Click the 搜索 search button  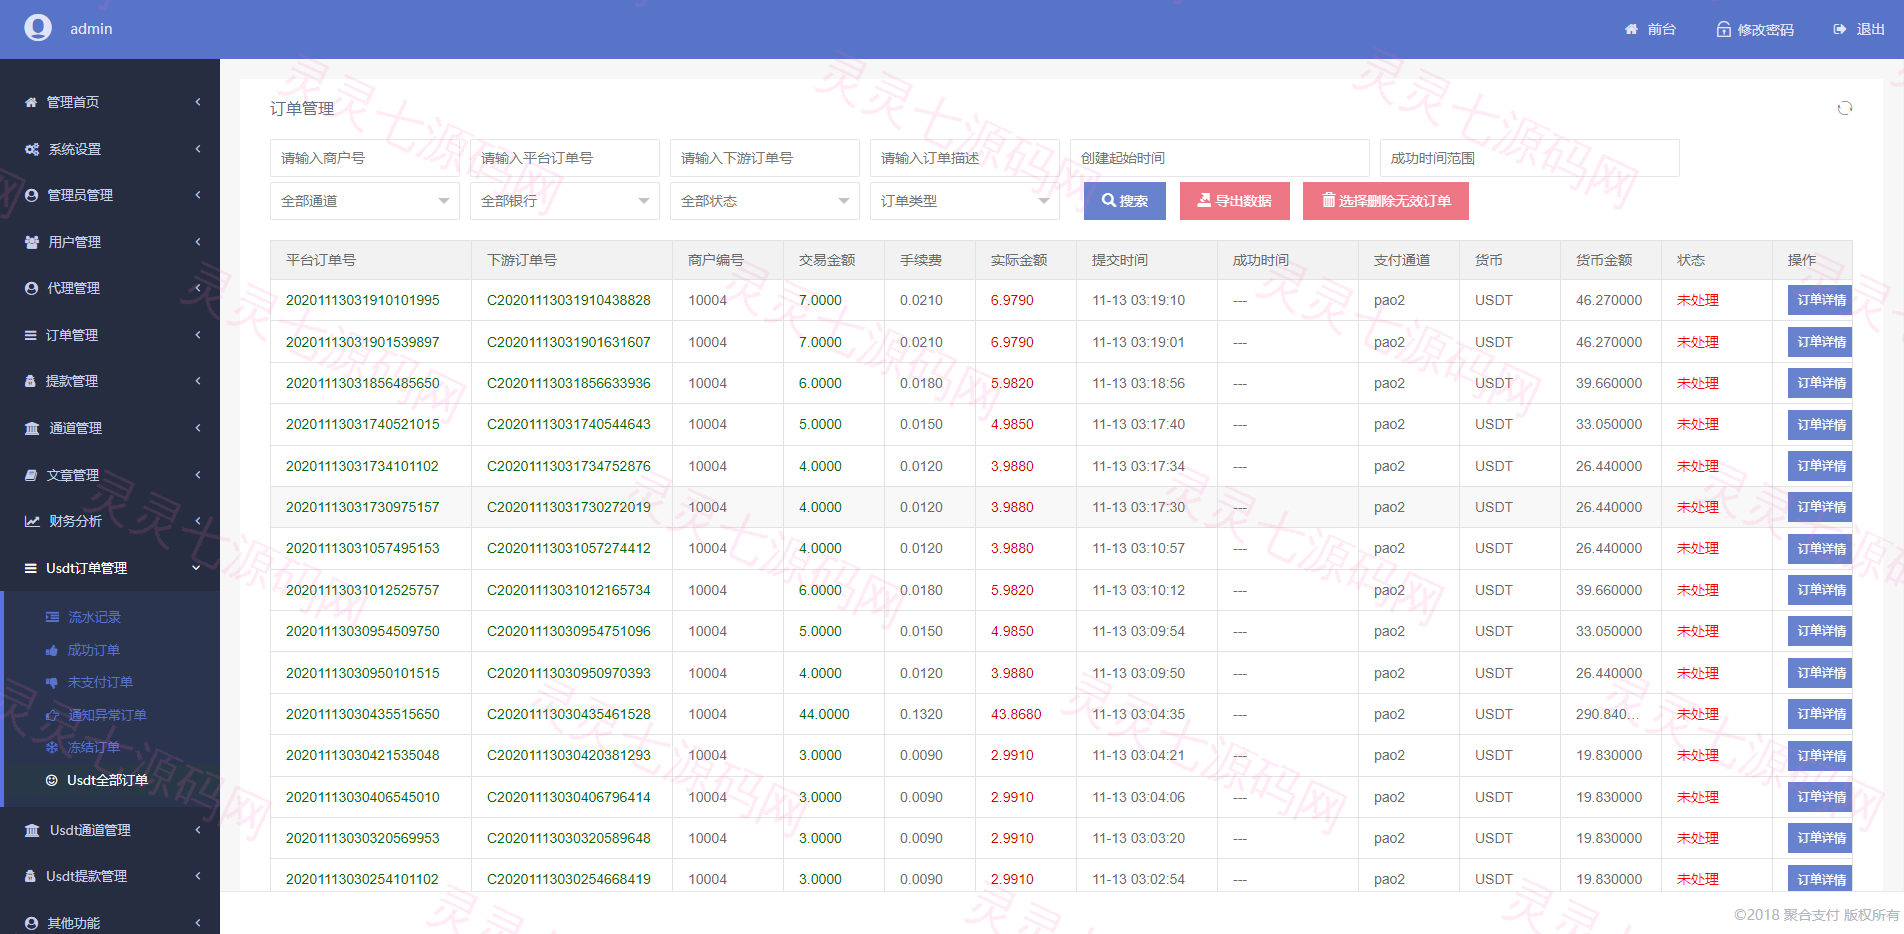[x=1125, y=201]
